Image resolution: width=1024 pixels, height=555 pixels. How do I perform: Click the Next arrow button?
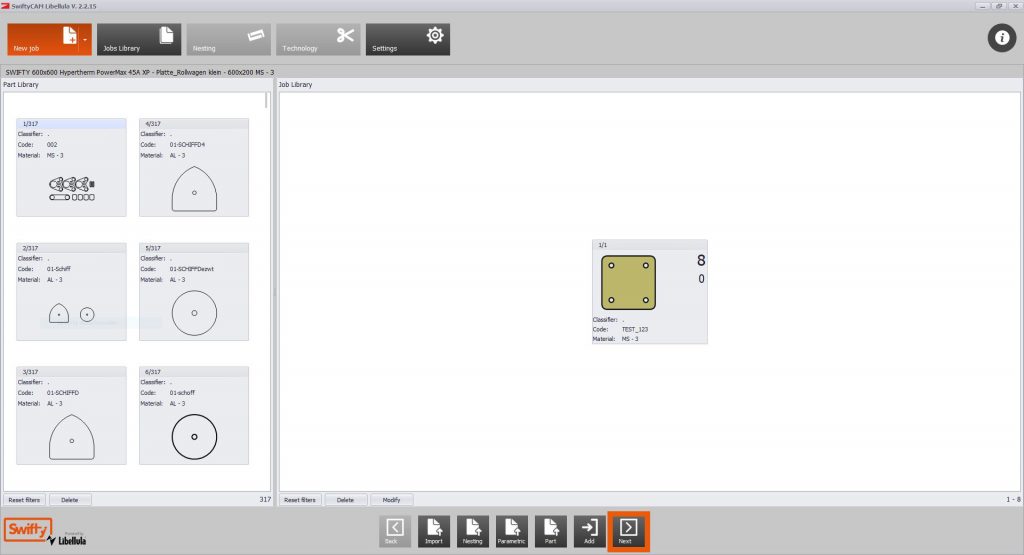click(x=629, y=530)
